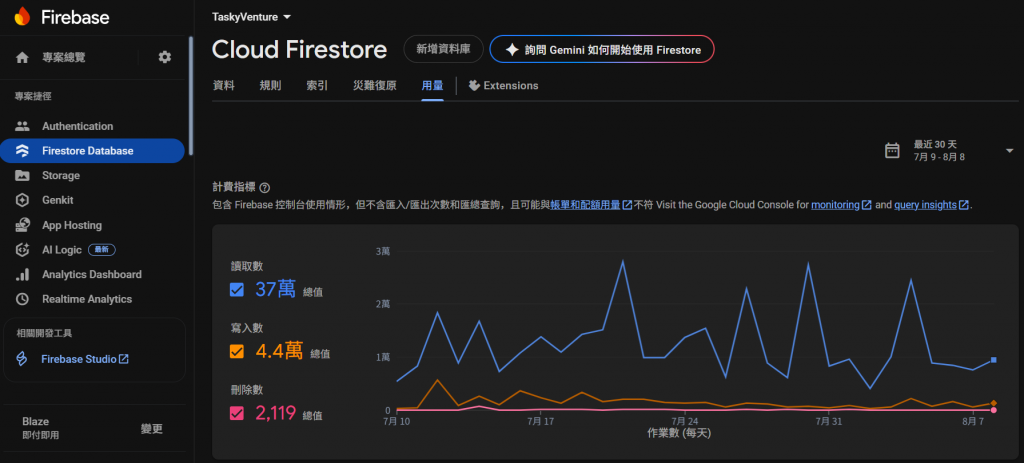Click the 2,119 deletes total value
Viewport: 1024px width, 463px height.
tap(276, 413)
